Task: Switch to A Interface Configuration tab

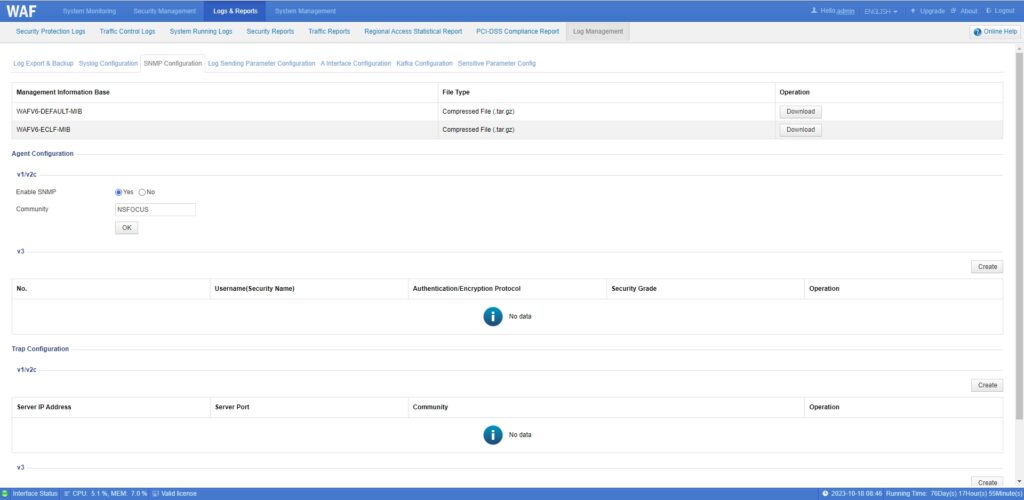Action: point(356,63)
